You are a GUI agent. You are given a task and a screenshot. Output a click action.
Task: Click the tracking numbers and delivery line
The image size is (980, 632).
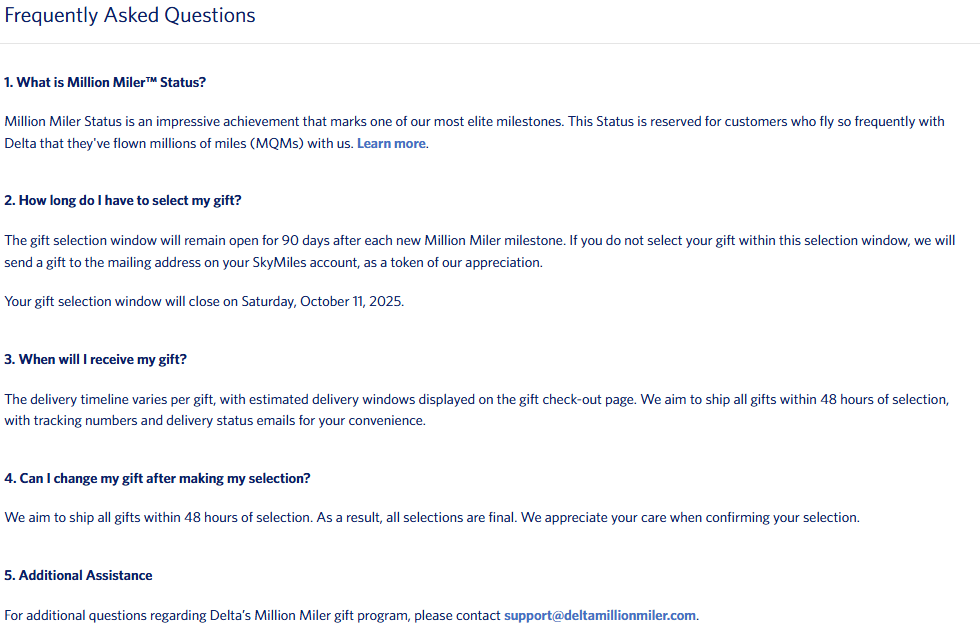tap(215, 420)
